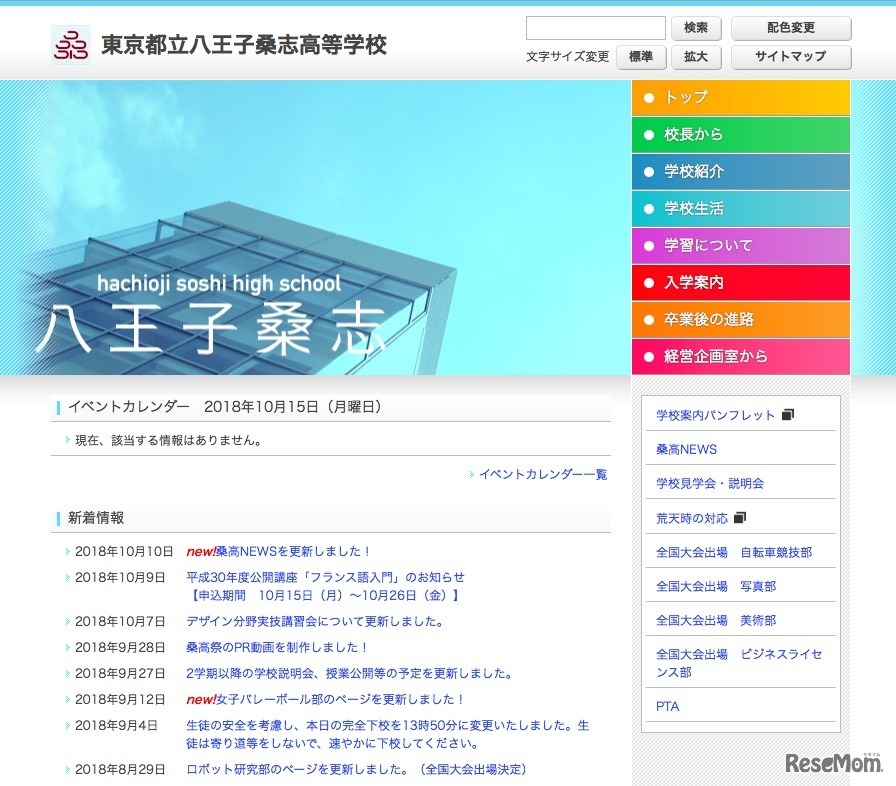The image size is (896, 786).
Task: Open the 校長から menu item
Action: click(x=740, y=135)
